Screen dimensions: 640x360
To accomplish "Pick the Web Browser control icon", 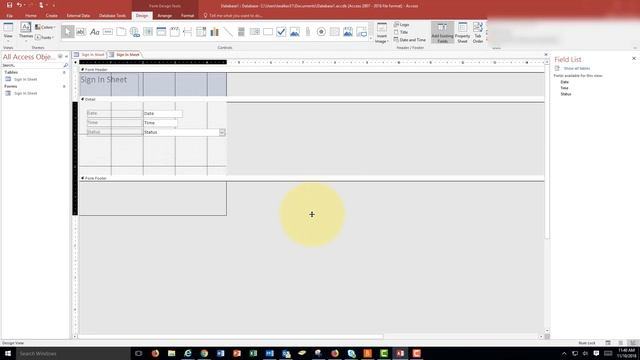I will [148, 32].
